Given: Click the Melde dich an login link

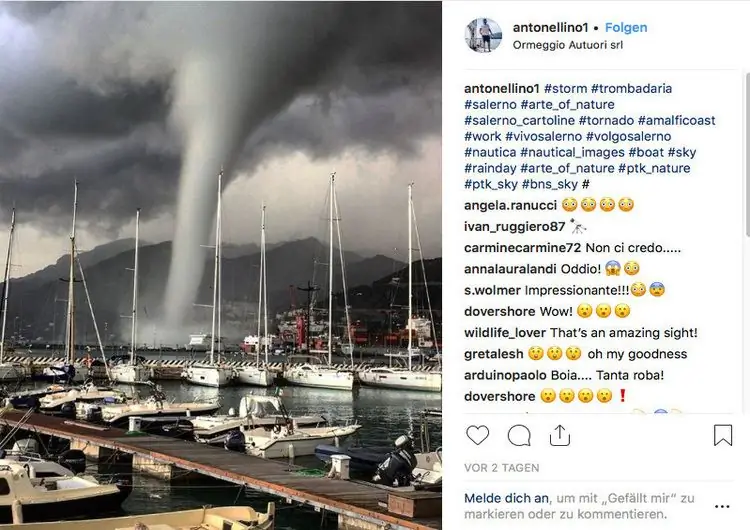Looking at the screenshot, I should pyautogui.click(x=507, y=498).
